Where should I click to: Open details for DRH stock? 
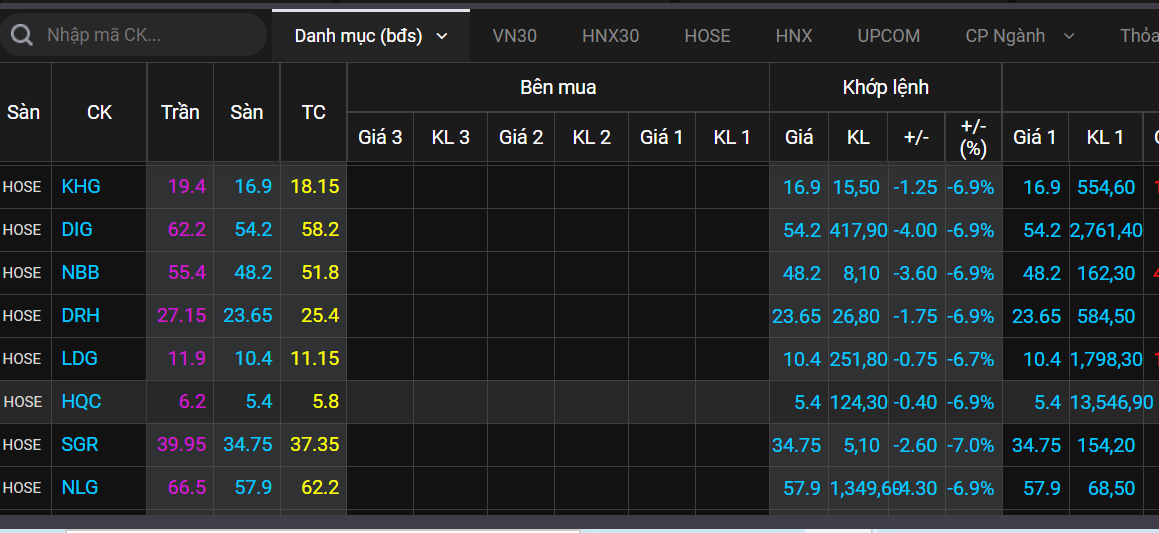(x=80, y=316)
